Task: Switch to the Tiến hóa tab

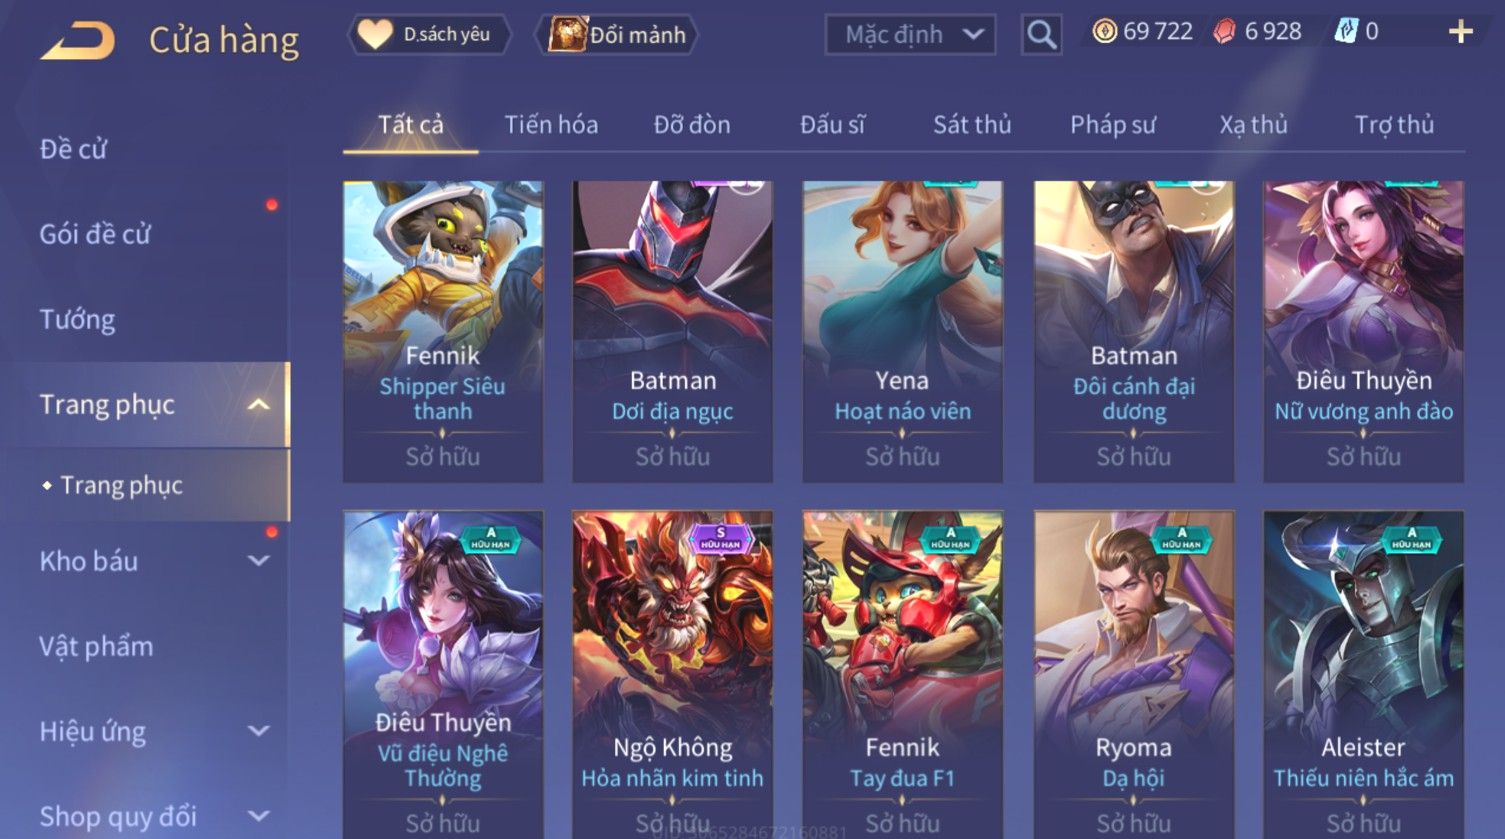Action: pyautogui.click(x=551, y=125)
